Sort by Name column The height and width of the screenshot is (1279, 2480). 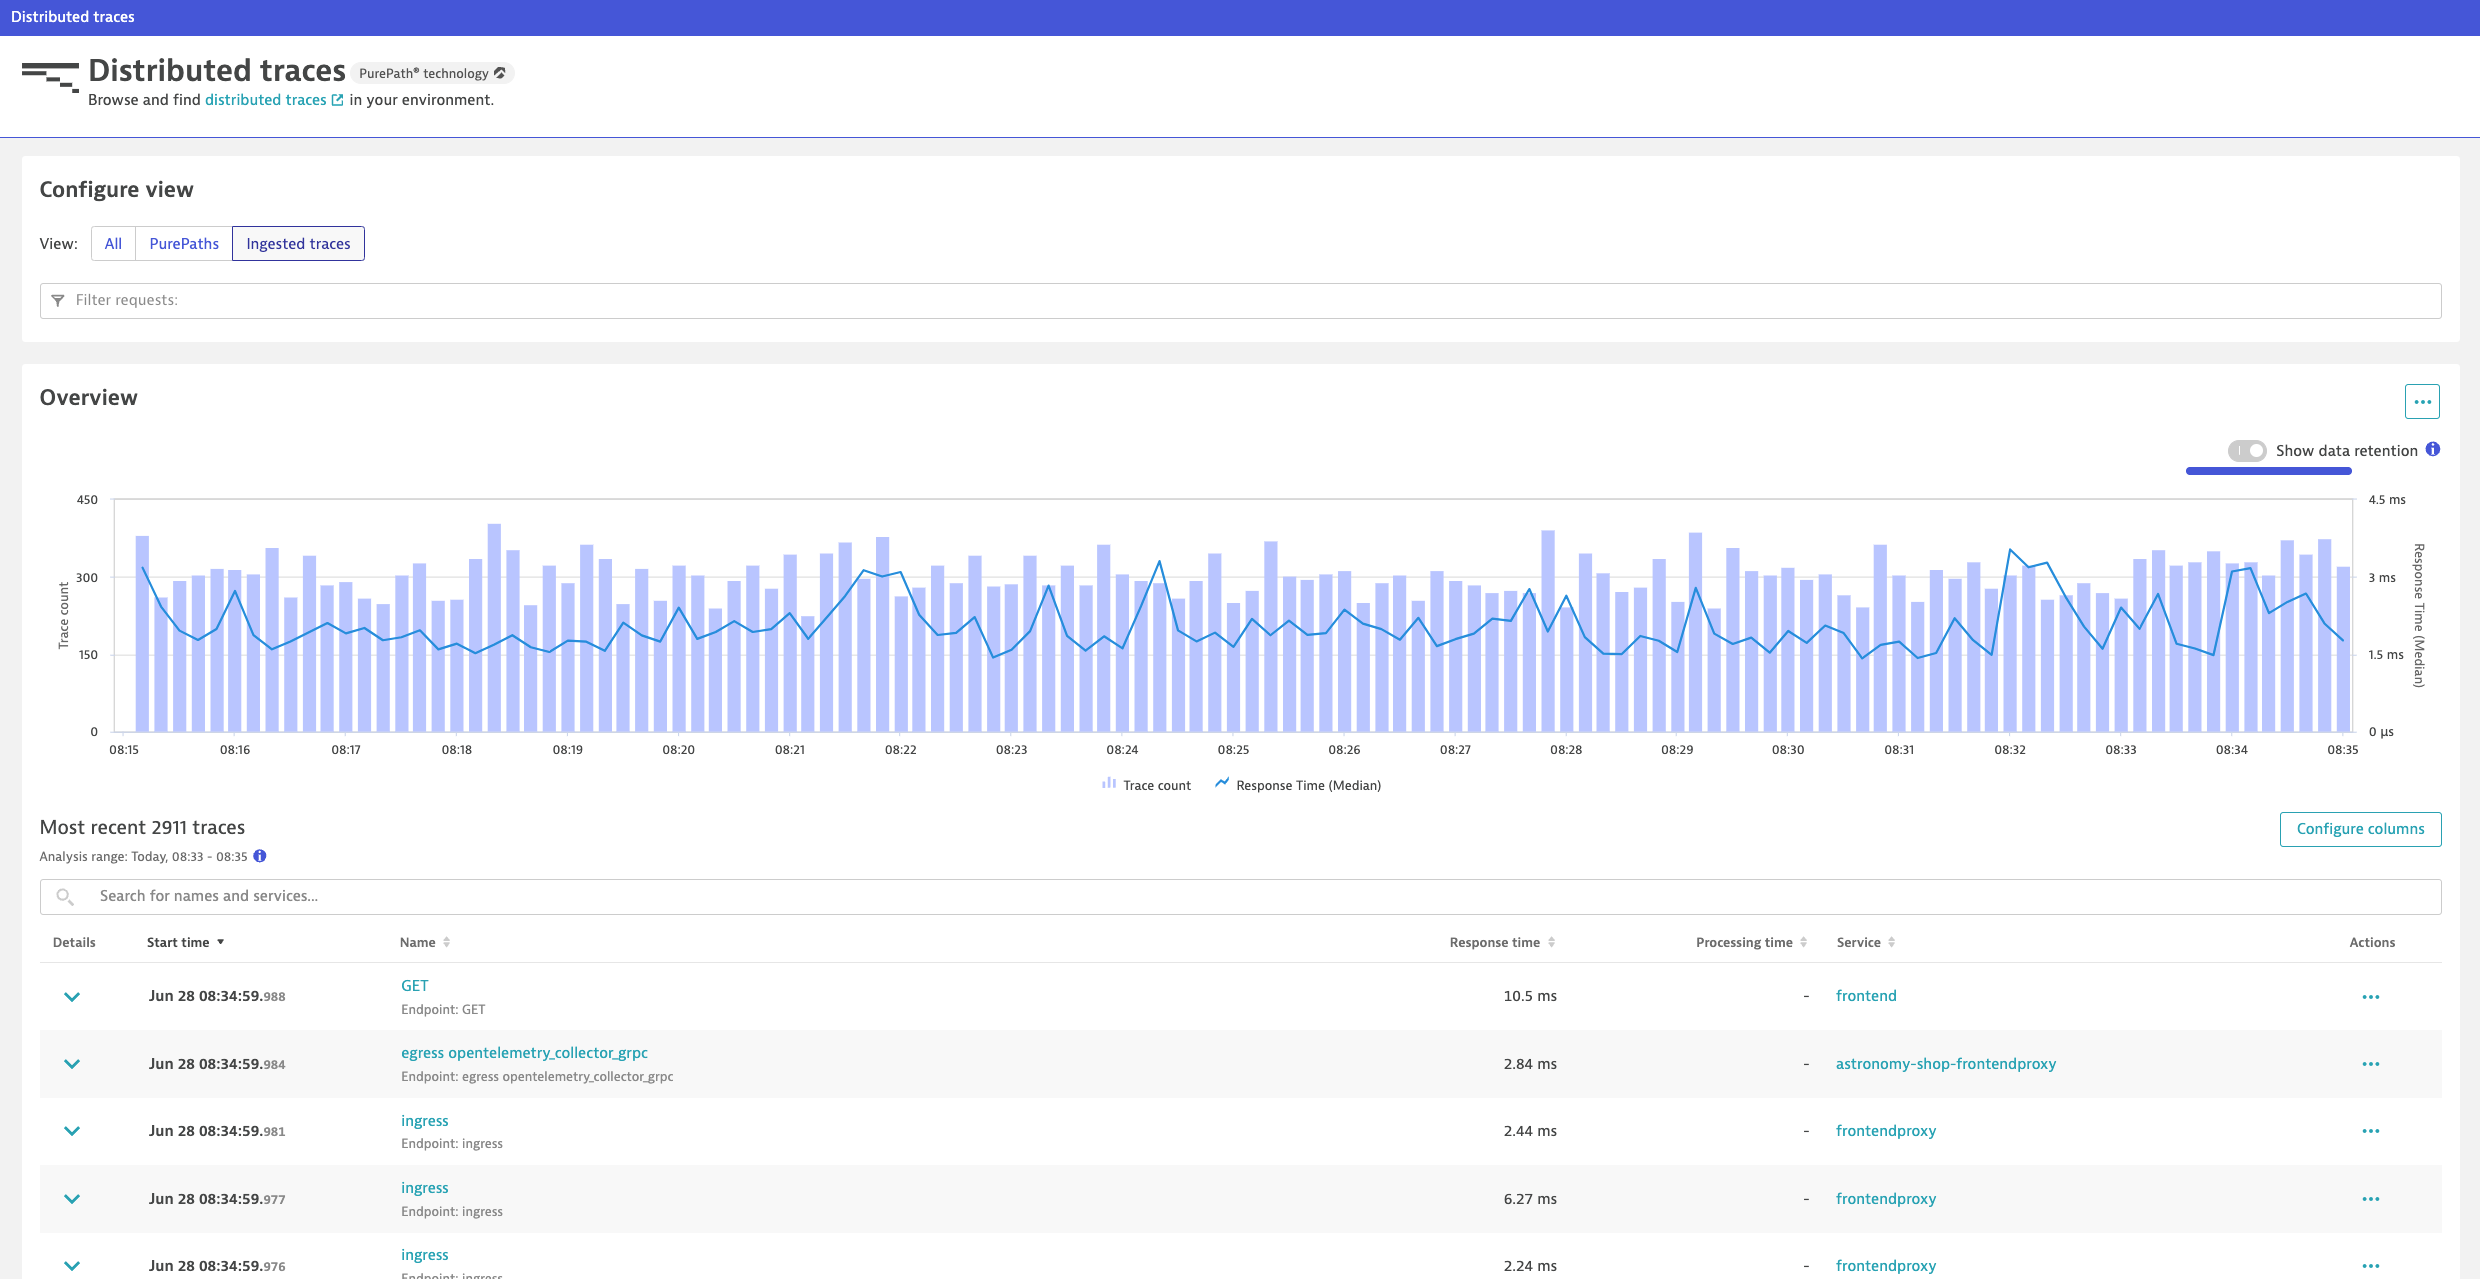tap(425, 942)
